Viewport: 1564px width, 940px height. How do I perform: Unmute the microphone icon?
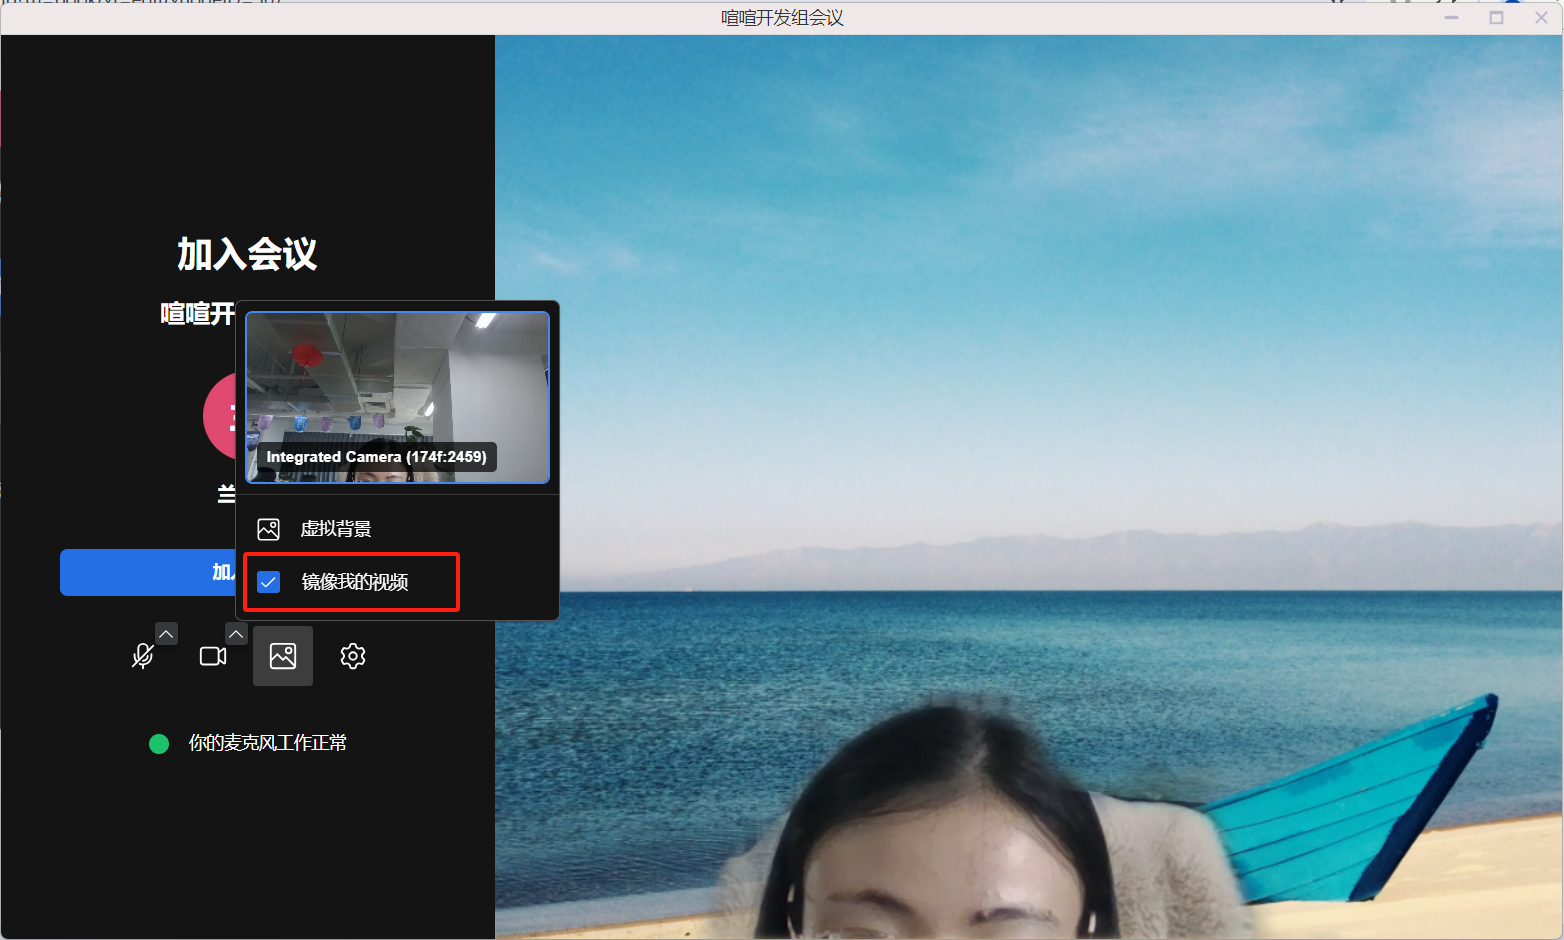click(x=143, y=656)
